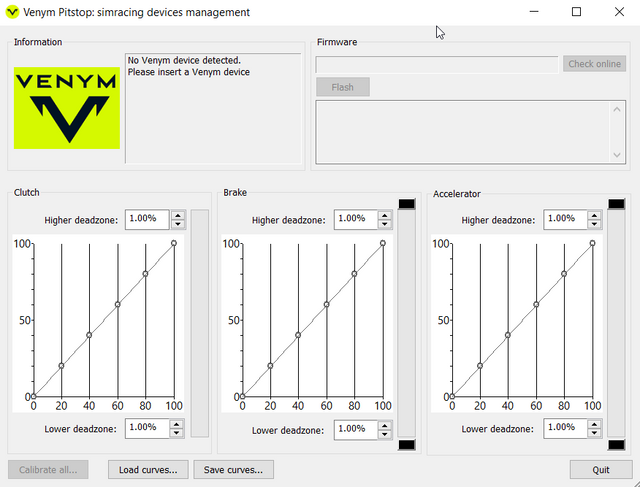Click the Clutch higher deadzone input field
The width and height of the screenshot is (640, 487).
(147, 220)
